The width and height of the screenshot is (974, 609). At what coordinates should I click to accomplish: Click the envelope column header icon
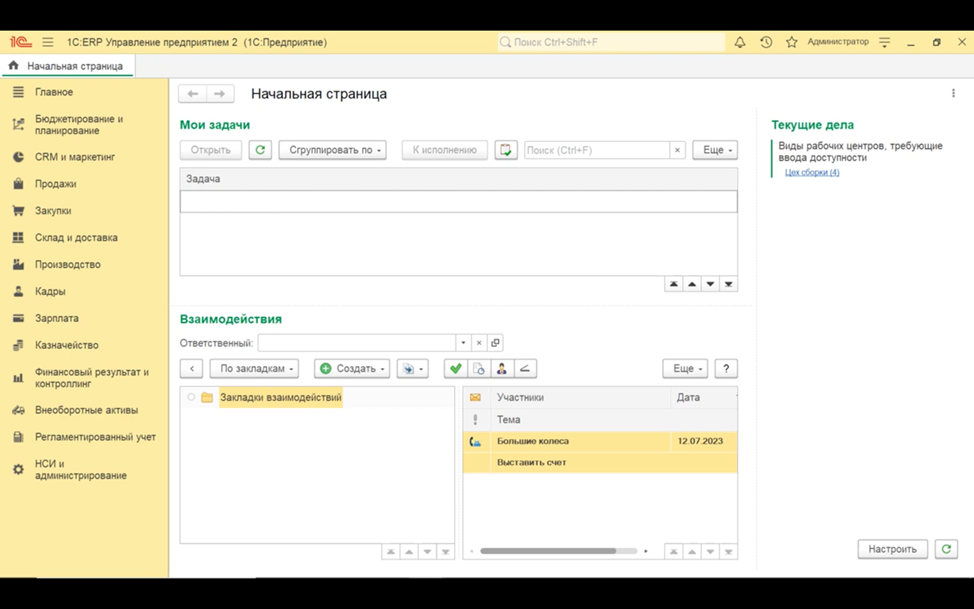coord(475,397)
